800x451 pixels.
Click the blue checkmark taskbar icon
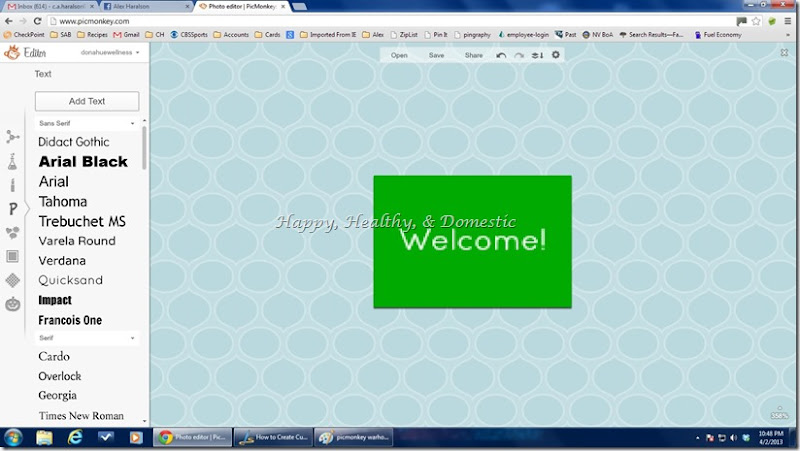click(106, 437)
